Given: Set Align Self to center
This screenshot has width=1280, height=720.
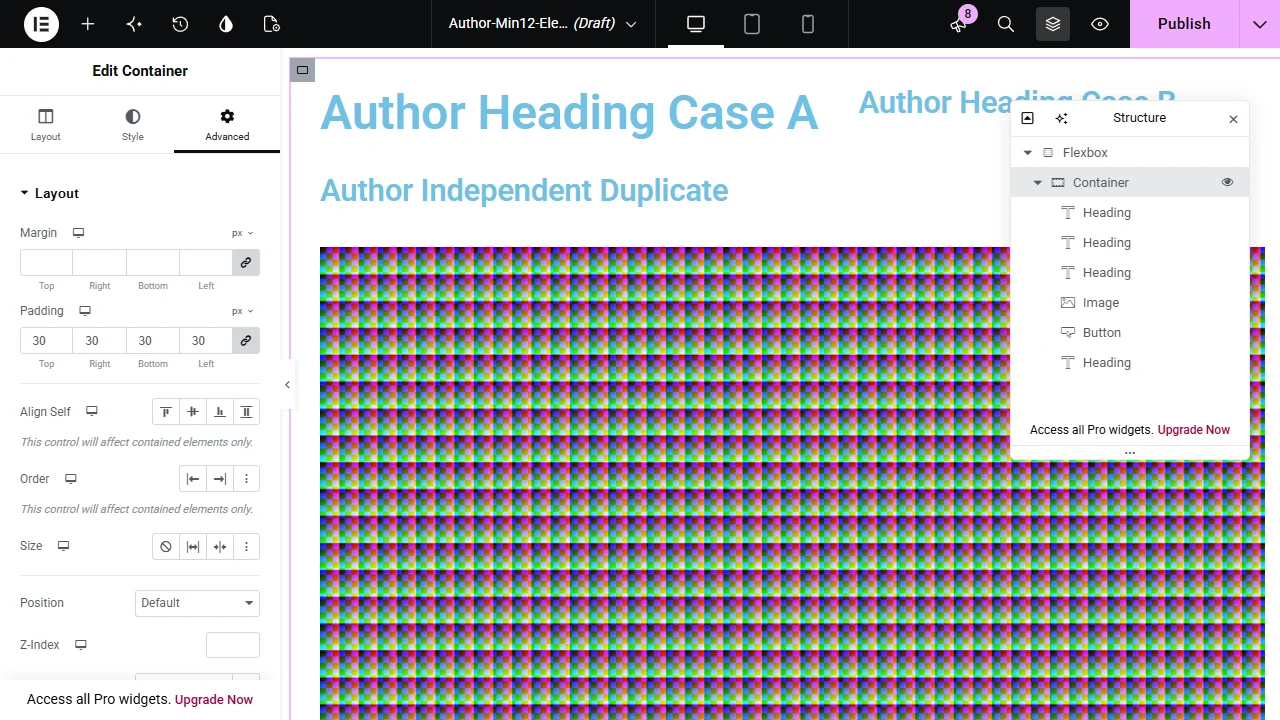Looking at the screenshot, I should point(193,411).
